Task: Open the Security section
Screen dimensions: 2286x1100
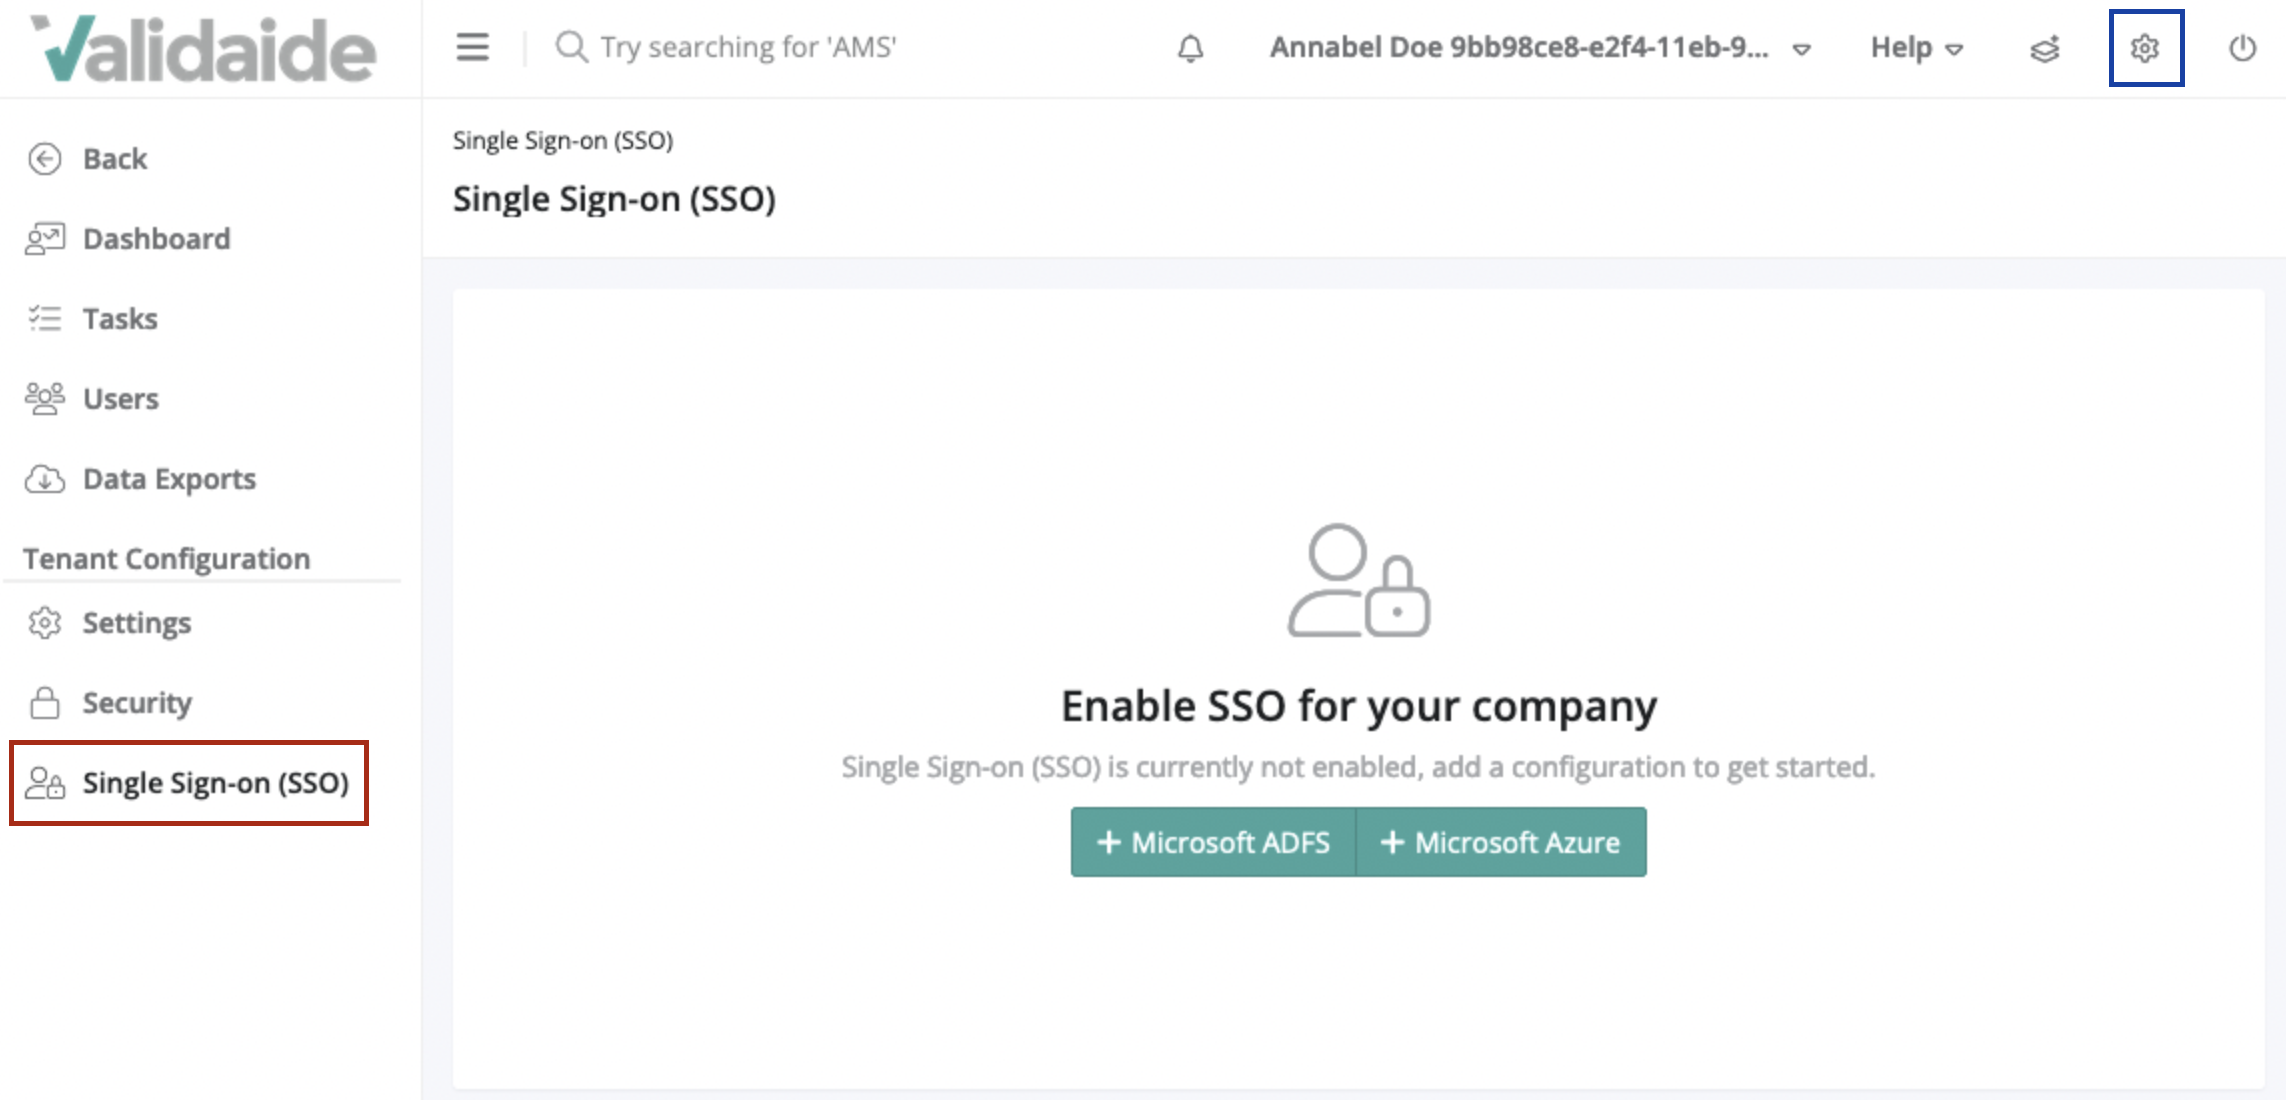Action: (137, 703)
